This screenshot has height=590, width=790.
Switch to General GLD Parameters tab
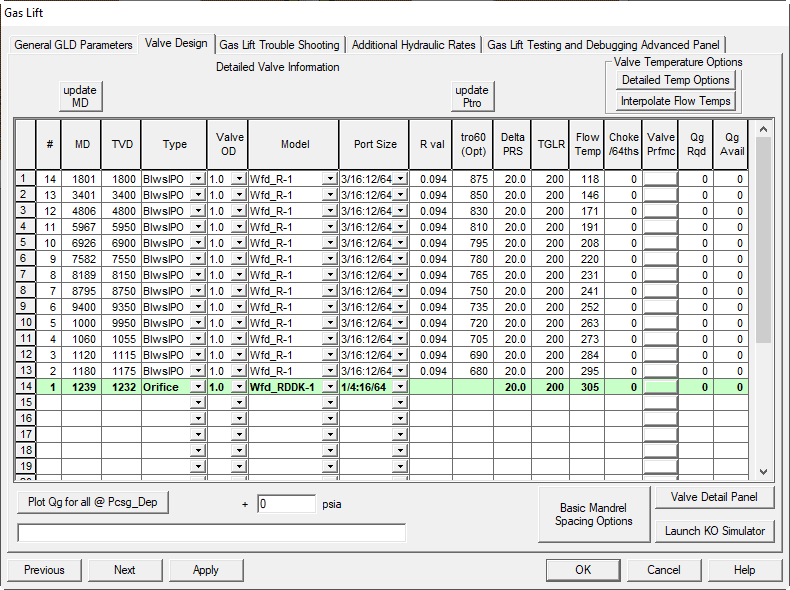click(x=73, y=45)
